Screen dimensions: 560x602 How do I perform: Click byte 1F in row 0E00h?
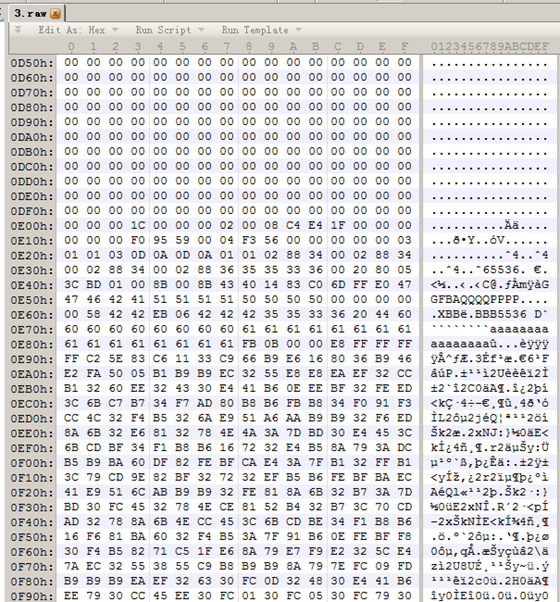tap(338, 225)
